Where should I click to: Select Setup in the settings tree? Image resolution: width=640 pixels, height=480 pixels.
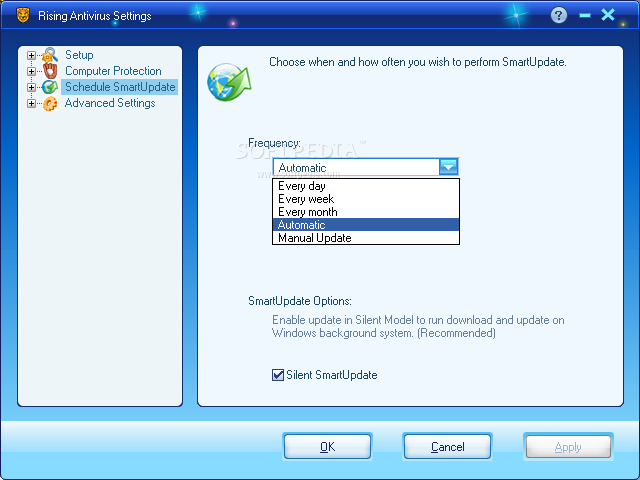[79, 55]
